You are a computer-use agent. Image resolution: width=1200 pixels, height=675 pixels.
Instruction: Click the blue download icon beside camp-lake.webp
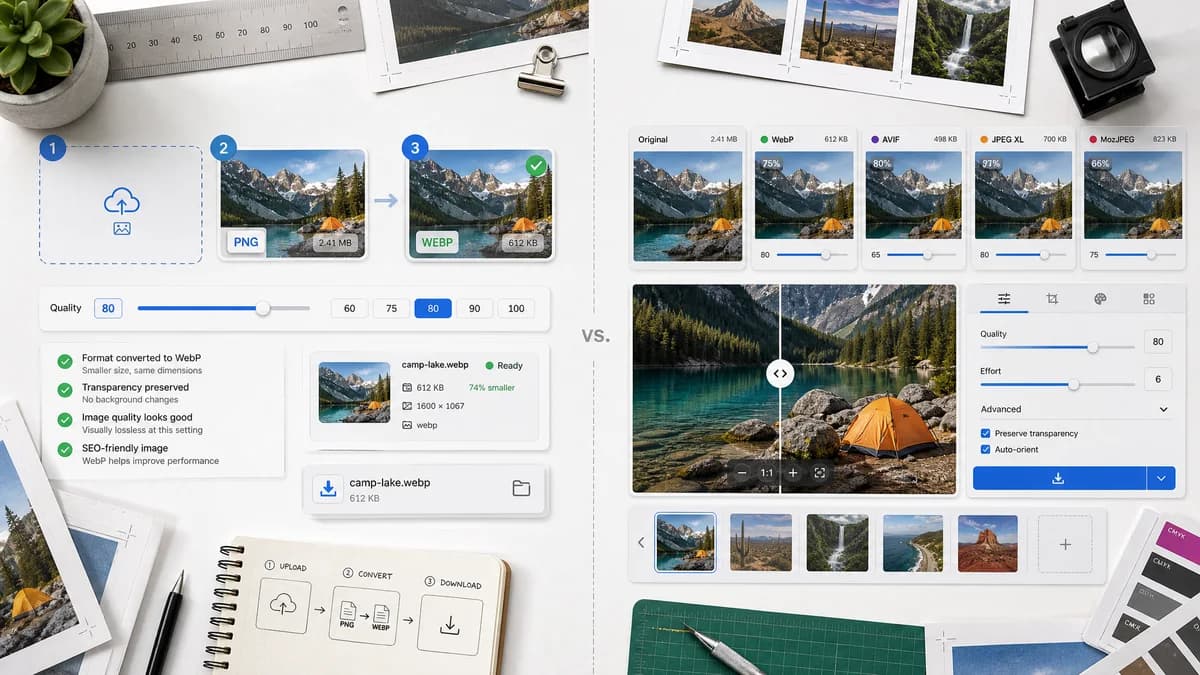point(326,489)
